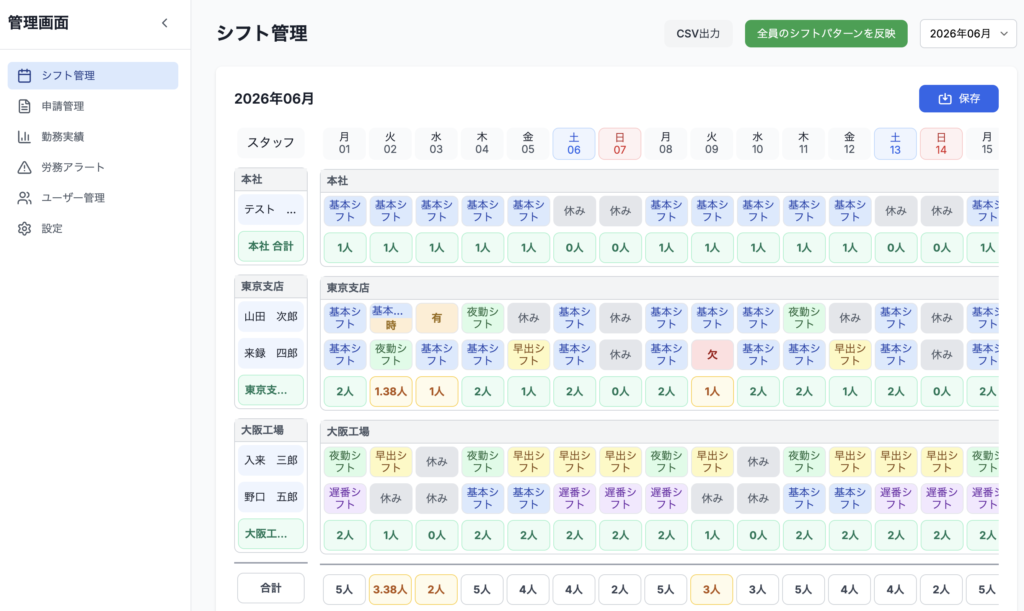Click the 日 14 date header
Image resolution: width=1024 pixels, height=611 pixels.
point(941,144)
